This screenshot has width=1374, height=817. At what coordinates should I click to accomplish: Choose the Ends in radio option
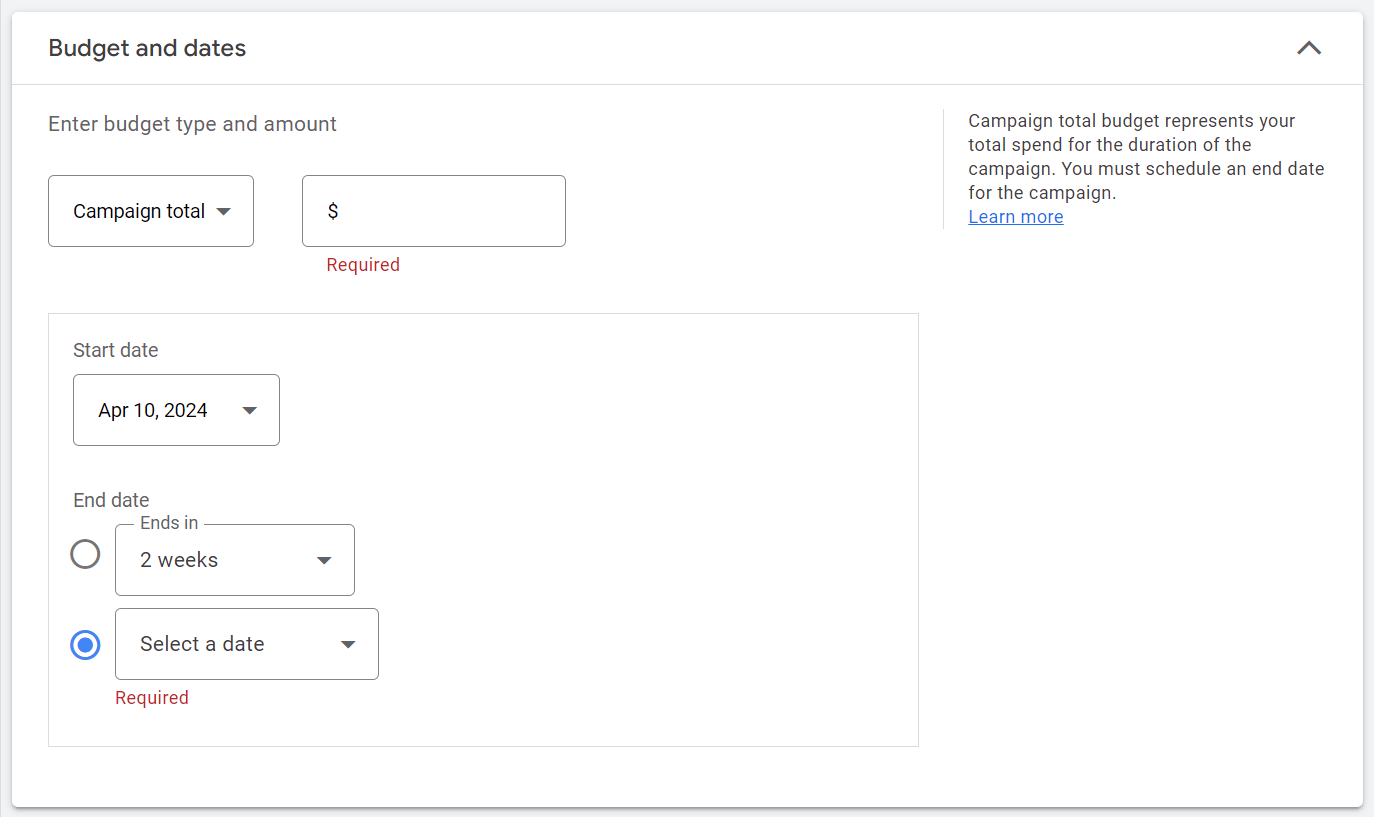[x=85, y=553]
